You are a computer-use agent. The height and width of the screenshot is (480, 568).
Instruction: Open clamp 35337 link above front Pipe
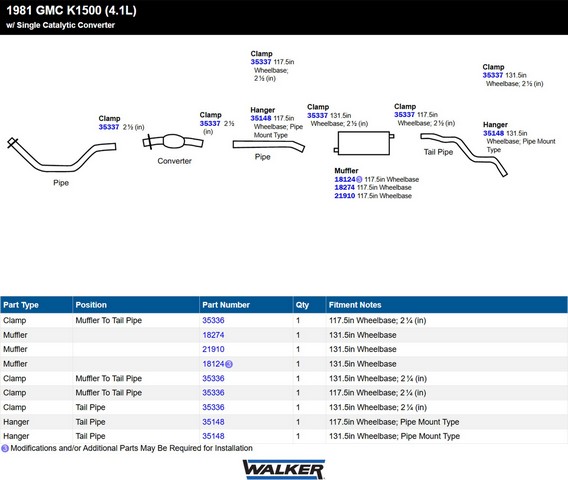coord(109,127)
